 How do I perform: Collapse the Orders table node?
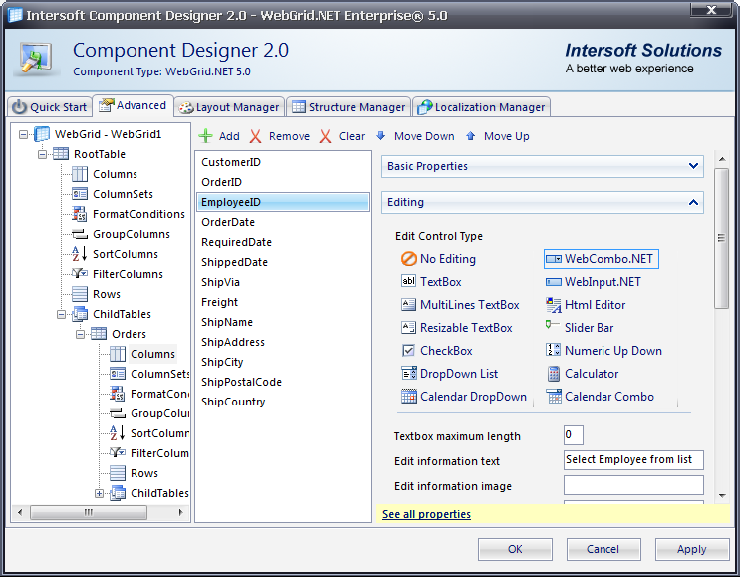click(x=80, y=334)
